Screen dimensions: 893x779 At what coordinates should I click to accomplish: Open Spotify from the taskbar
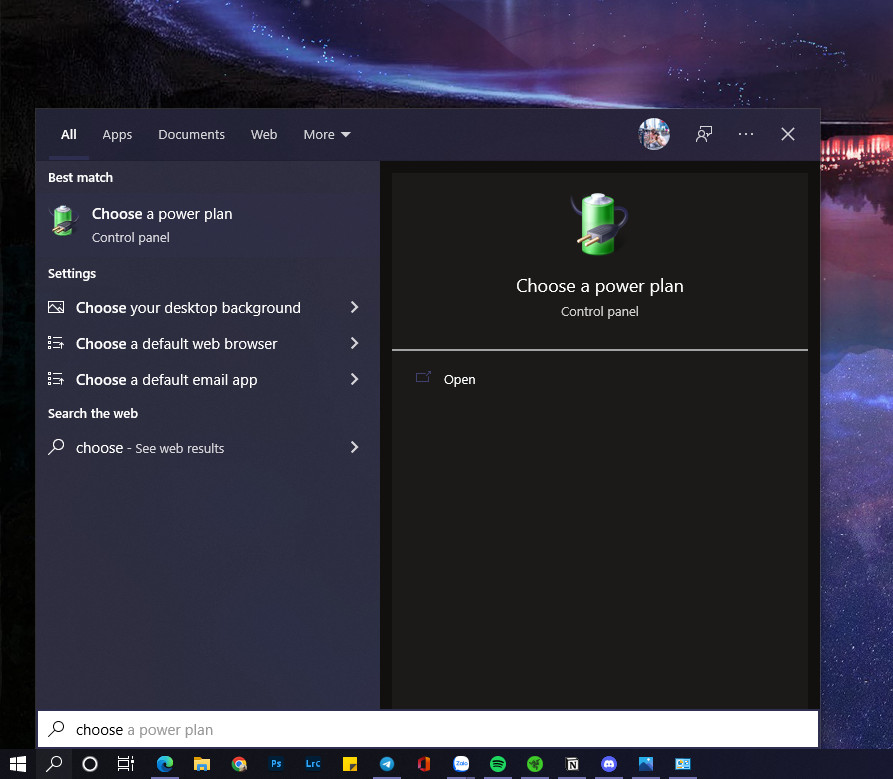[498, 764]
